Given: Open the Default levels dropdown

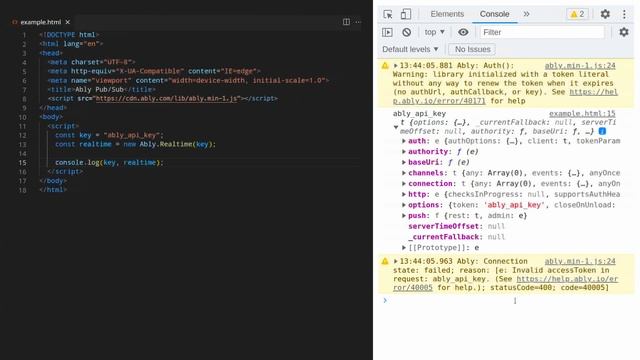Looking at the screenshot, I should 410,49.
